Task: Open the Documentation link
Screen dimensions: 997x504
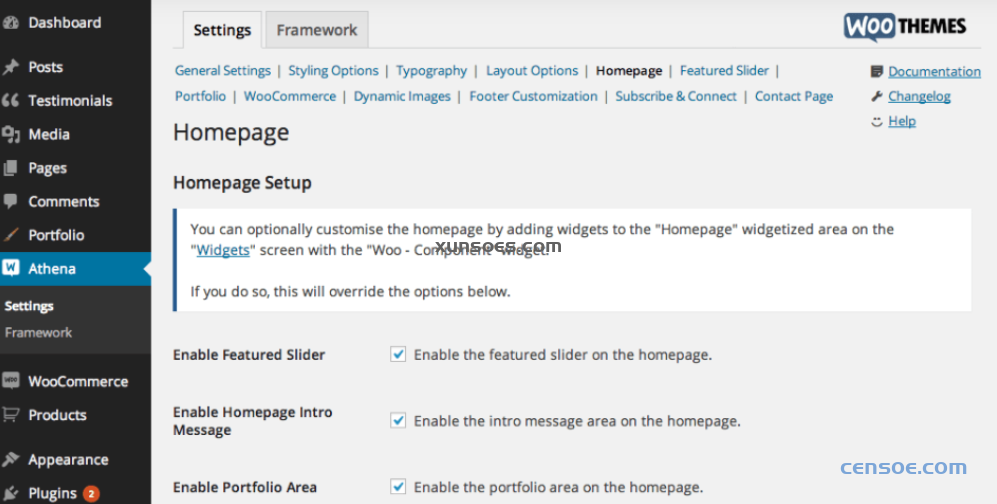Action: pos(934,72)
